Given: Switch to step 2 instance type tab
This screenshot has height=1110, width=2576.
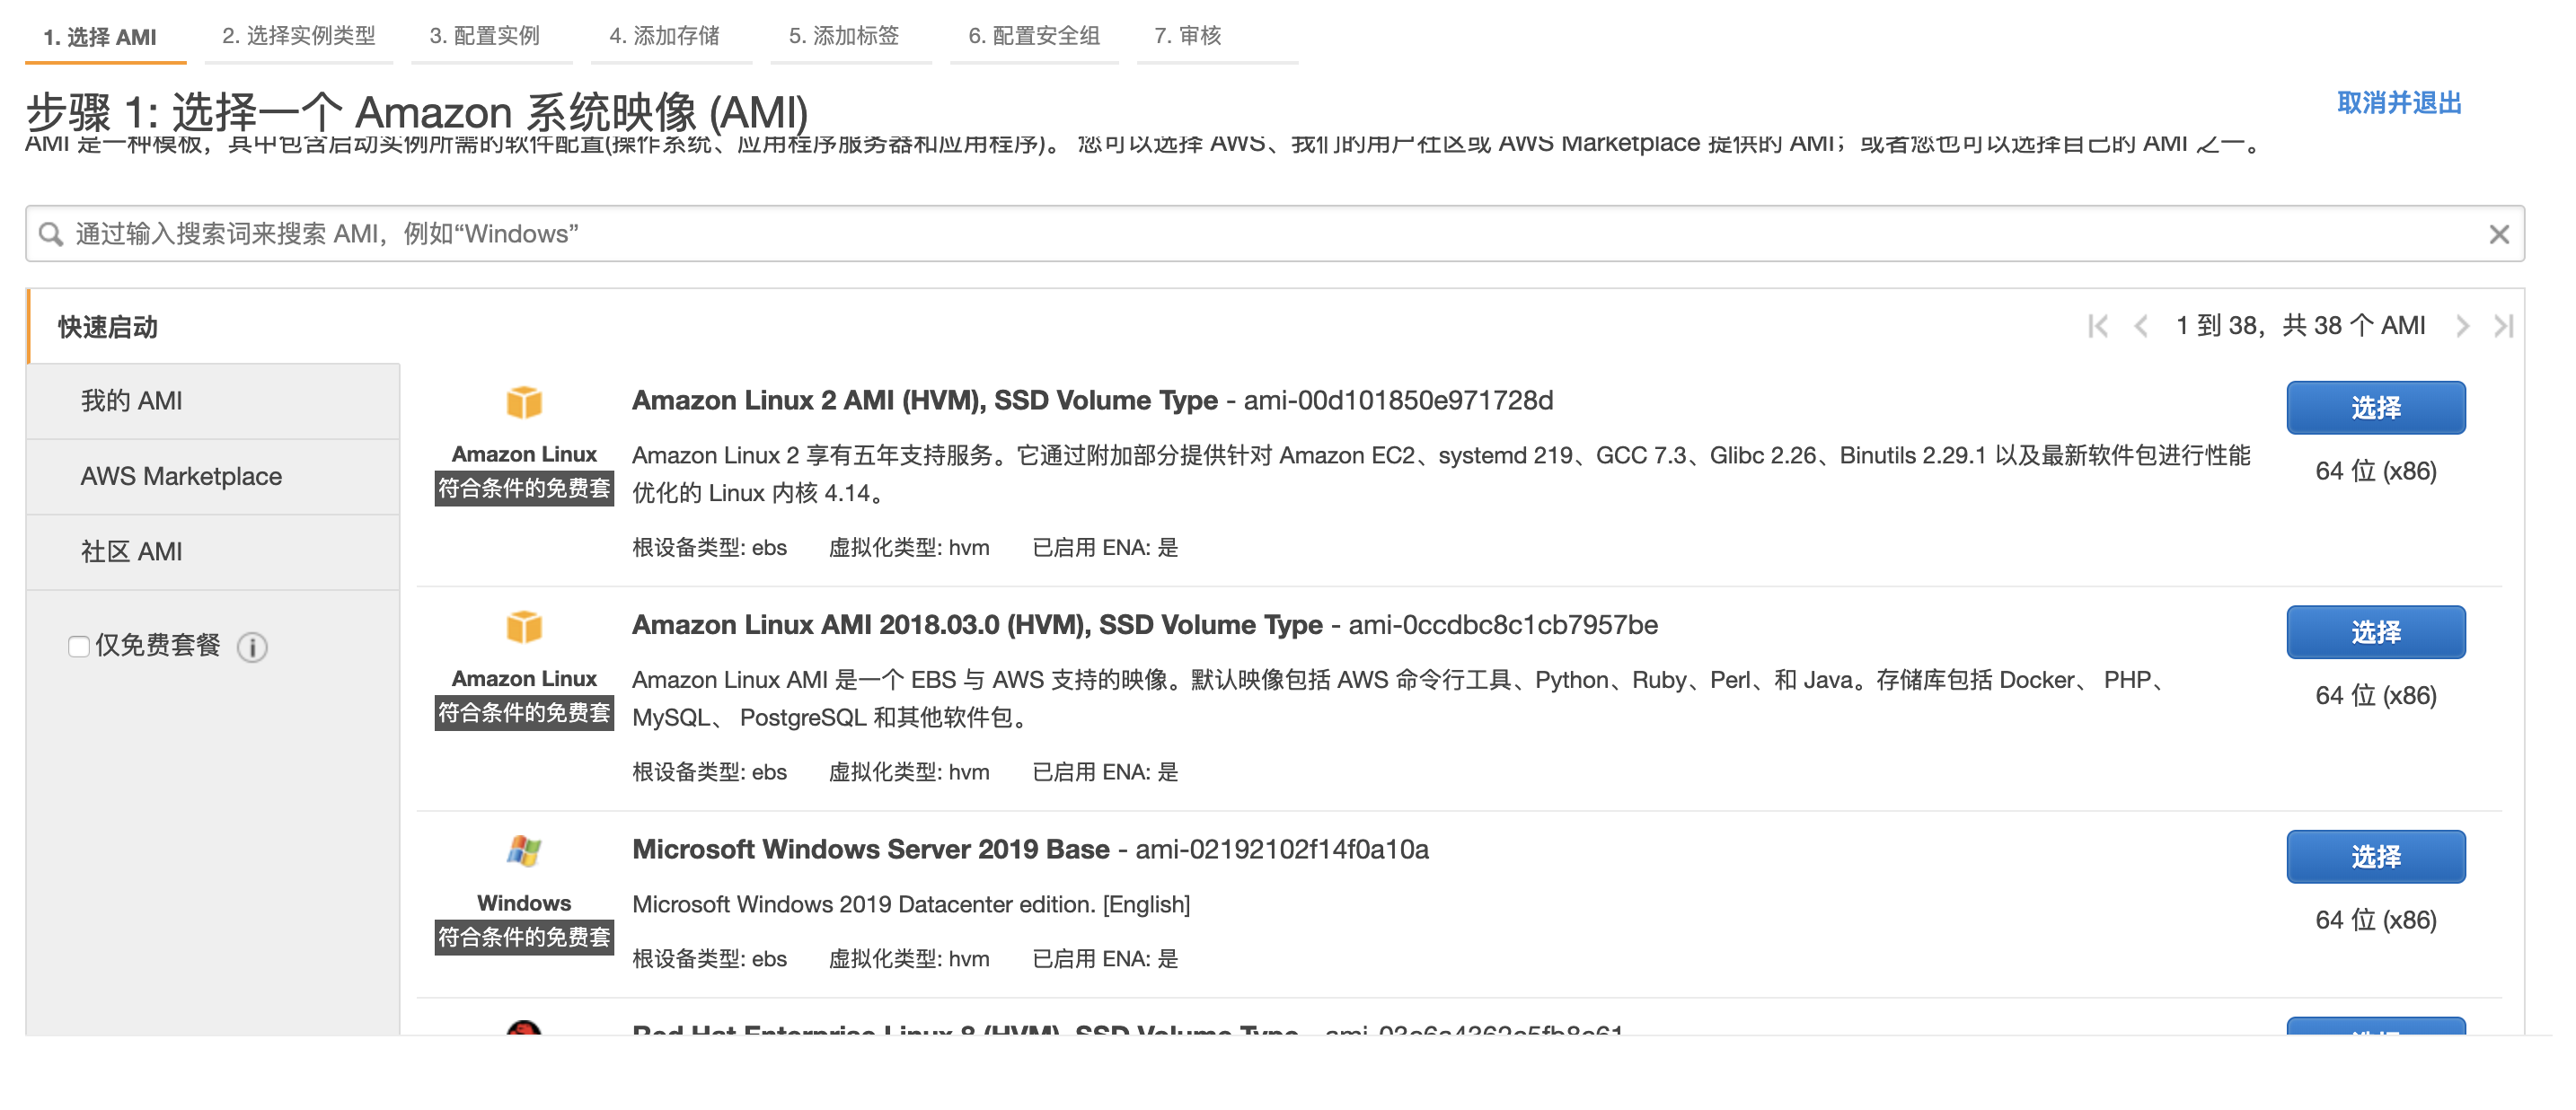Looking at the screenshot, I should (x=298, y=36).
